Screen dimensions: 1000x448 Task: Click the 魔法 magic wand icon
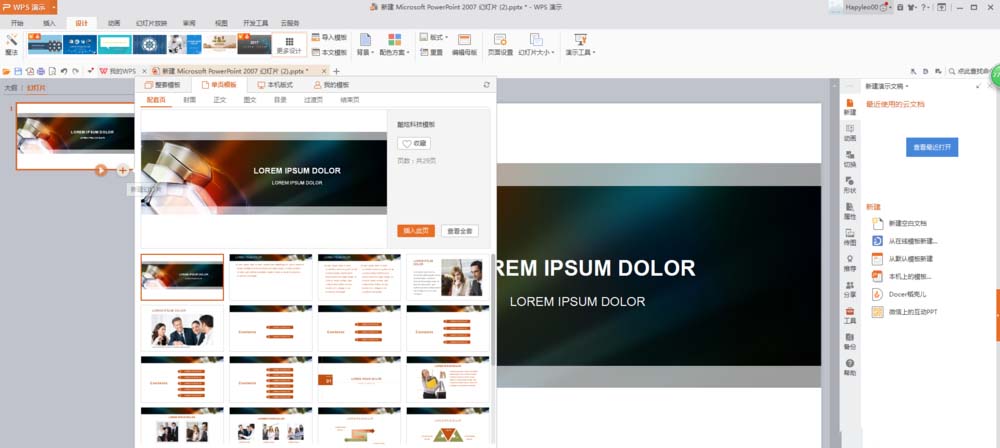[x=11, y=43]
